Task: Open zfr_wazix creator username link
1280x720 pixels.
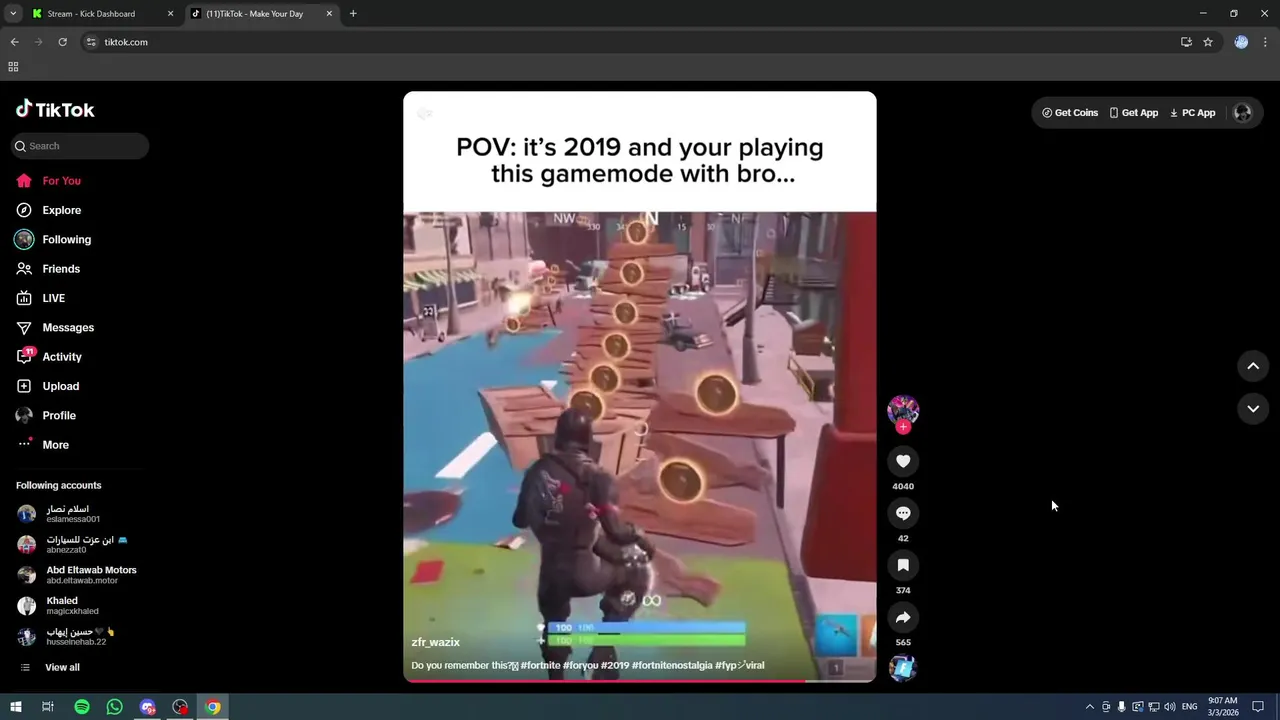Action: point(436,643)
